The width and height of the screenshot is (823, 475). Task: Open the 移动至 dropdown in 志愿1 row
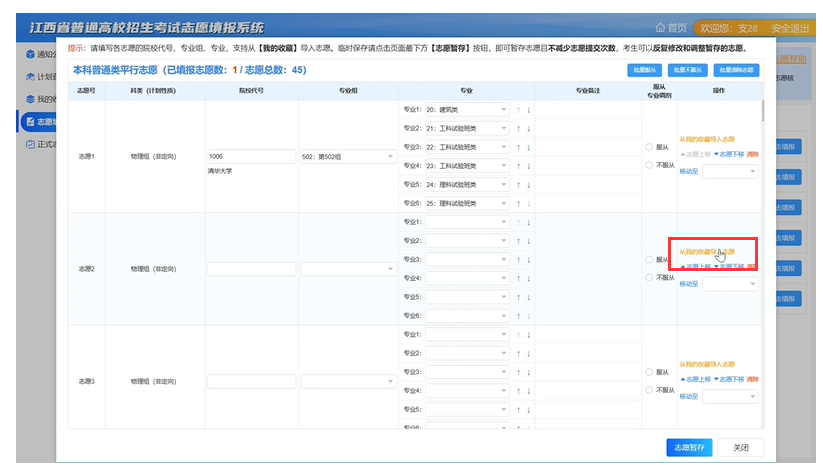732,171
